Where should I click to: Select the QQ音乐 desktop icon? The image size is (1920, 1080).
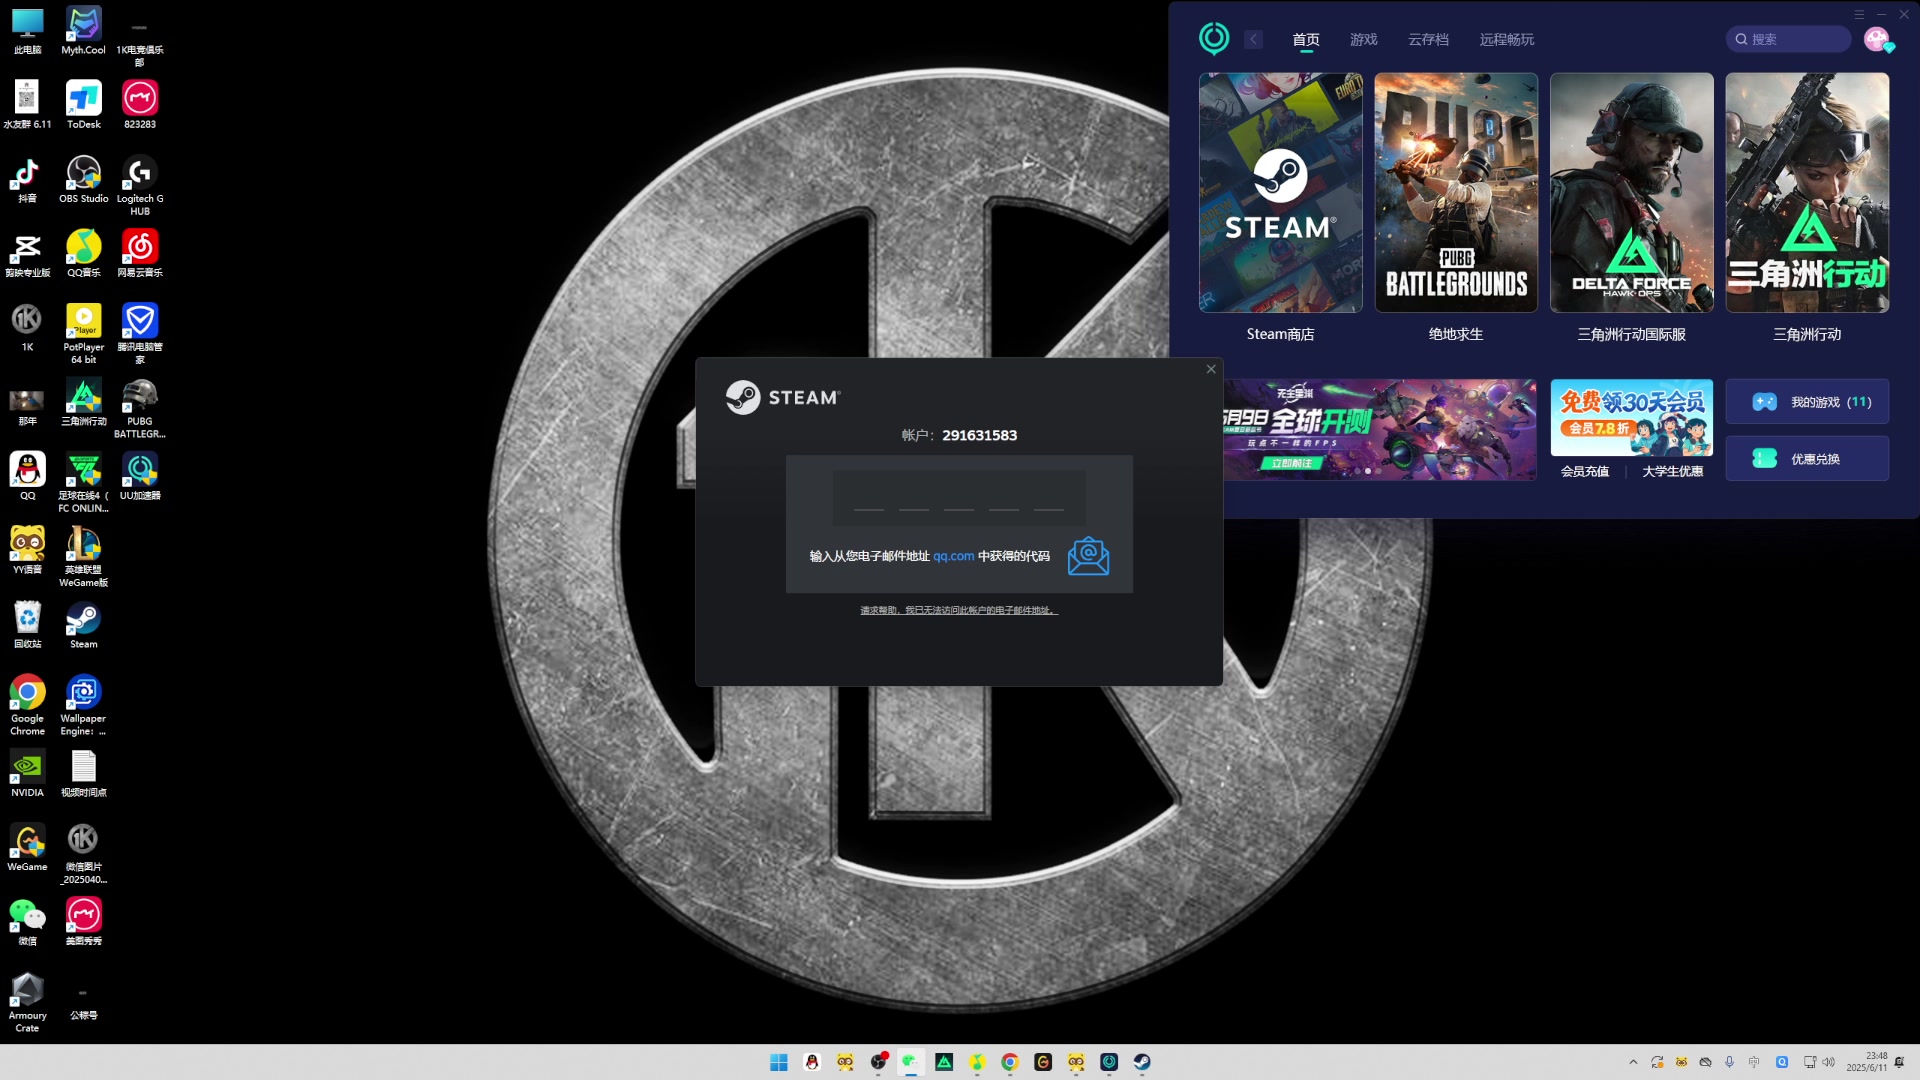coord(83,253)
